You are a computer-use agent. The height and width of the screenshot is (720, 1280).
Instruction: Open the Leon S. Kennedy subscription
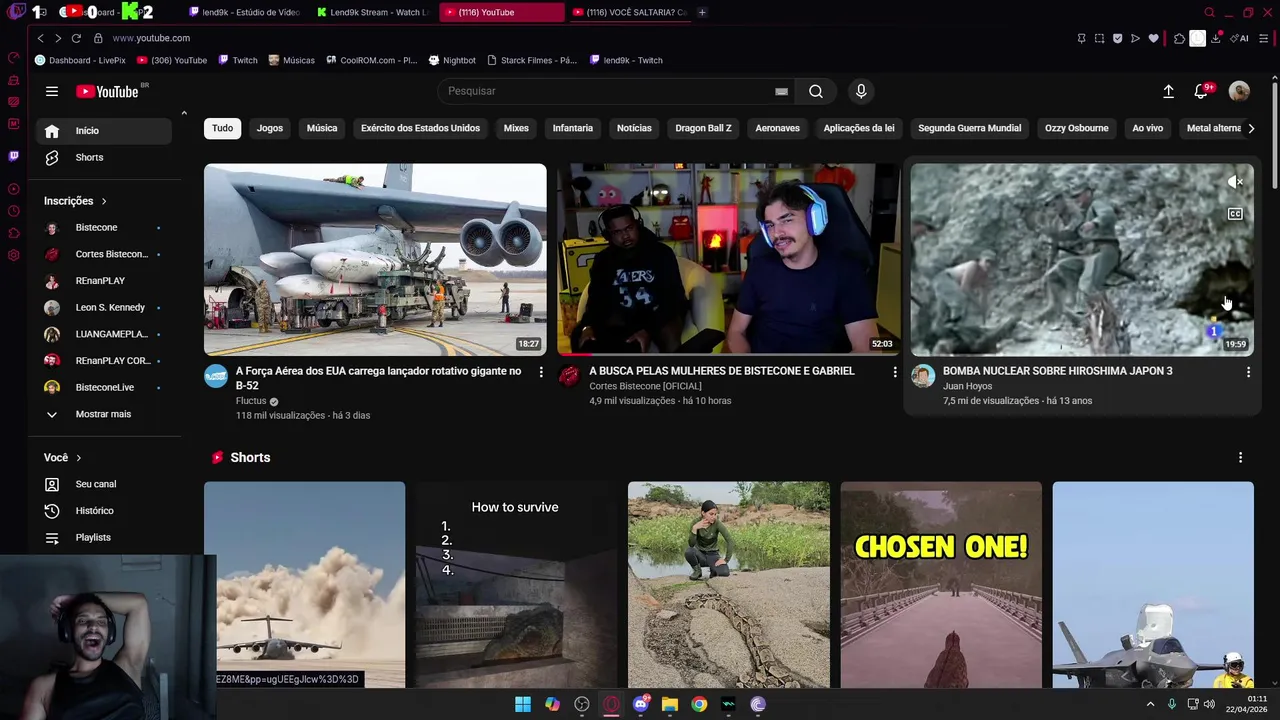(x=103, y=307)
